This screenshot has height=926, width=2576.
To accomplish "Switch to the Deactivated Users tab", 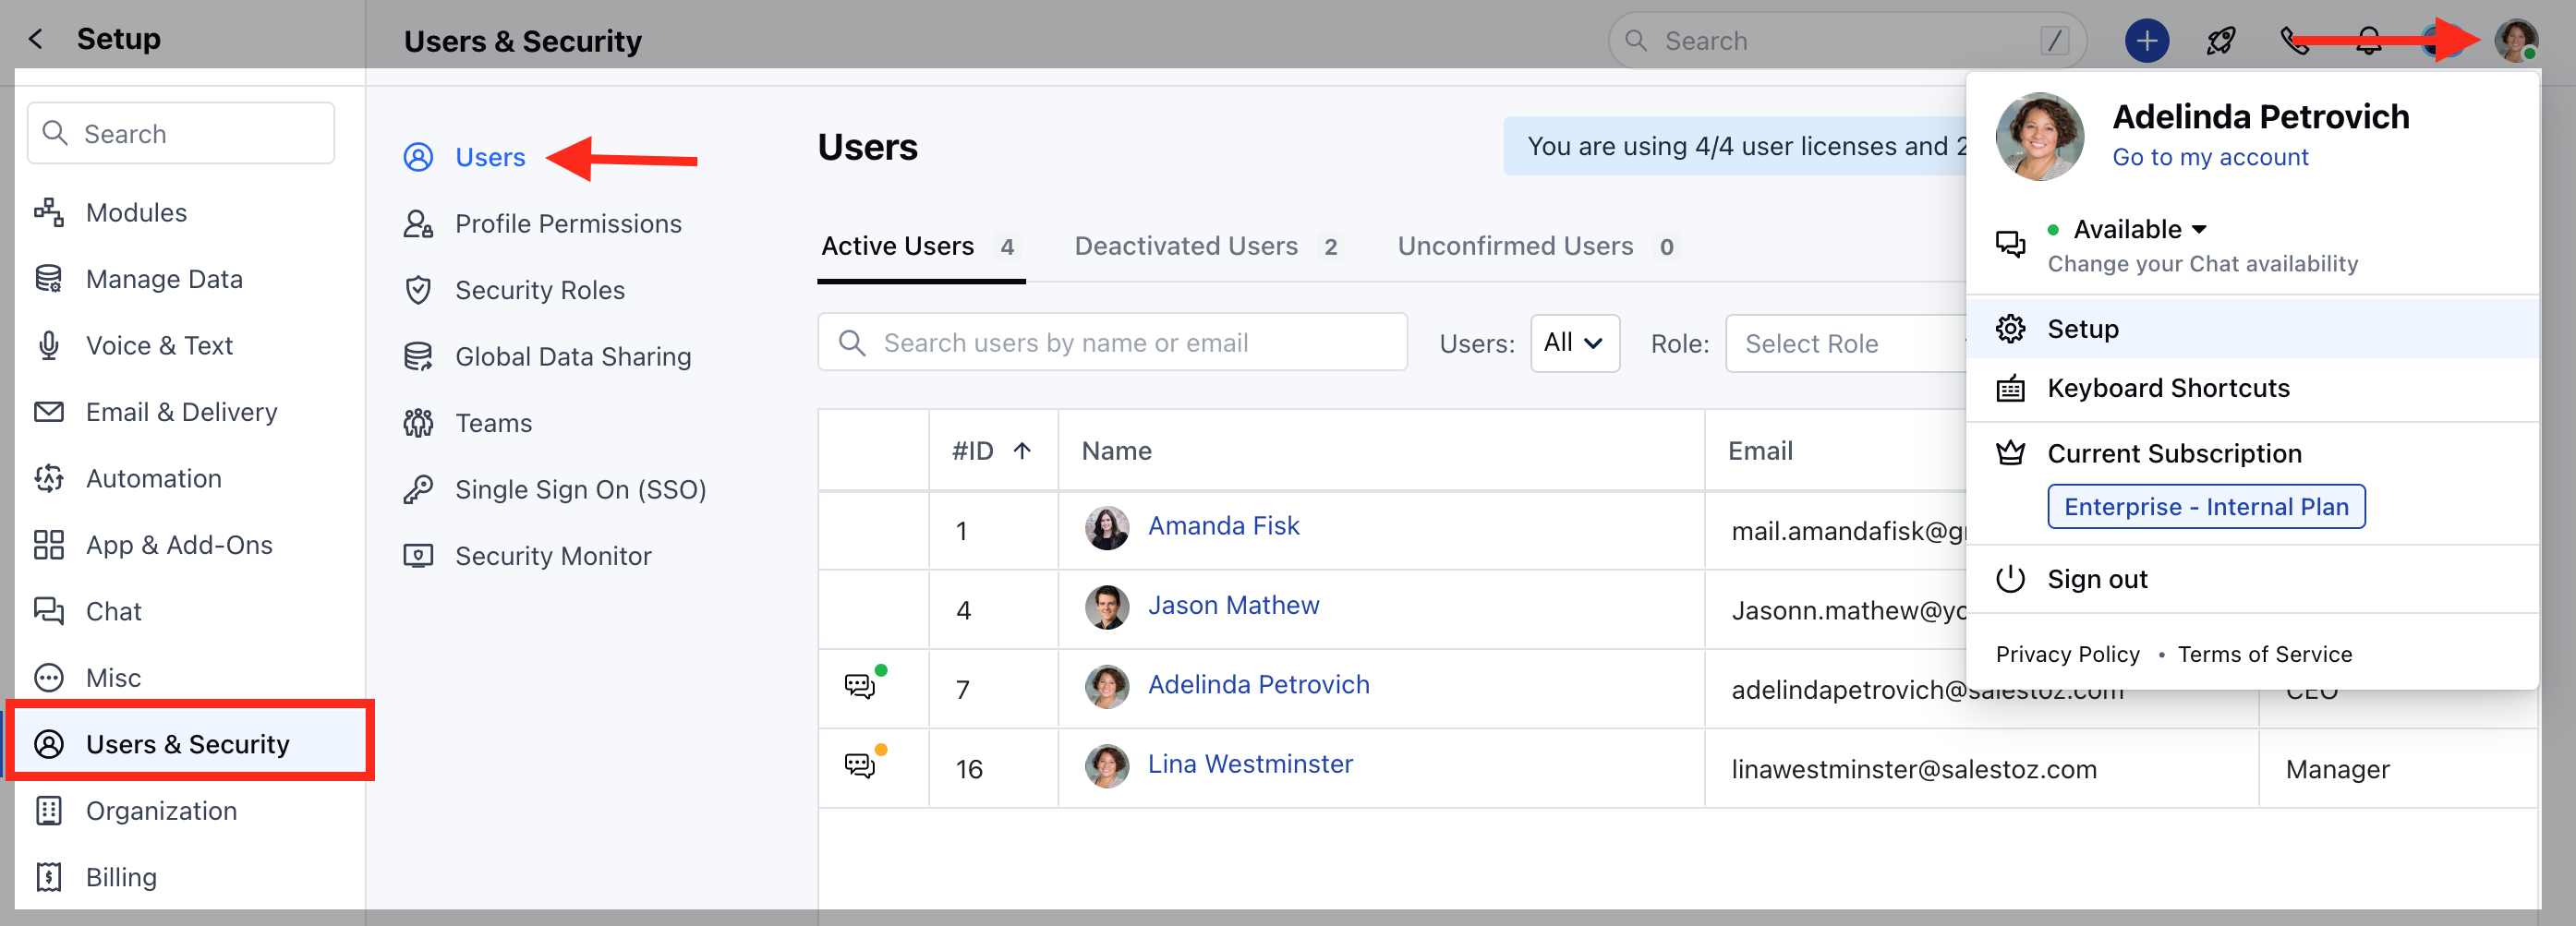I will point(1186,246).
